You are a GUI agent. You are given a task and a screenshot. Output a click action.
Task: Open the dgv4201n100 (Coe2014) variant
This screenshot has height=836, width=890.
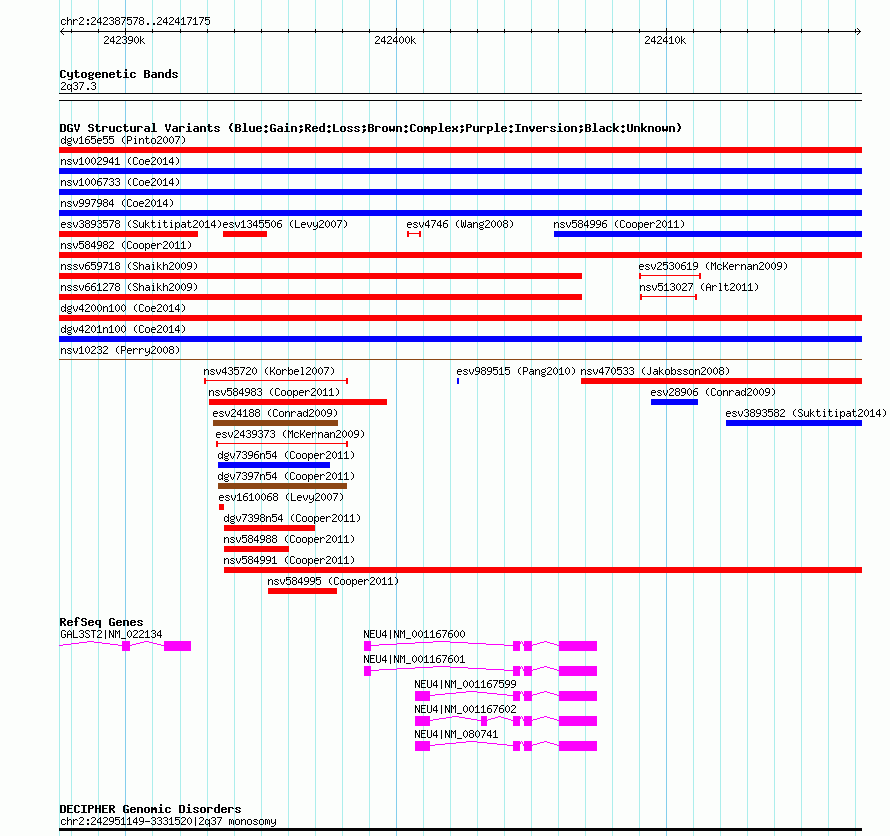click(123, 329)
